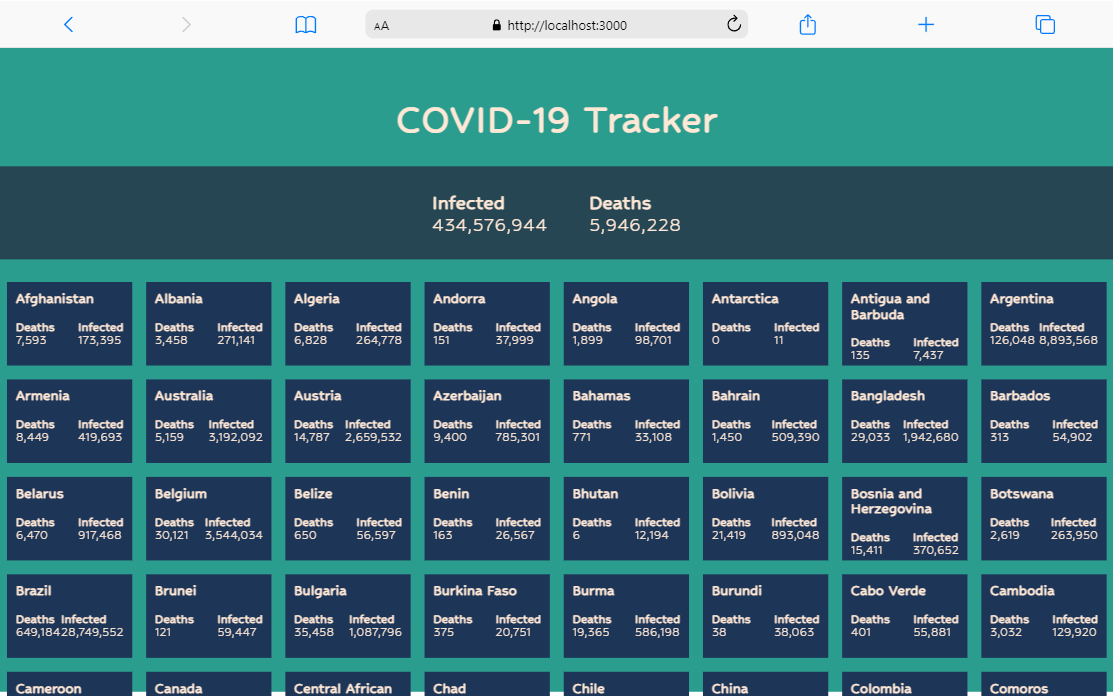Viewport: 1113px width, 696px height.
Task: Click the Burkina Faso card title
Action: [475, 591]
